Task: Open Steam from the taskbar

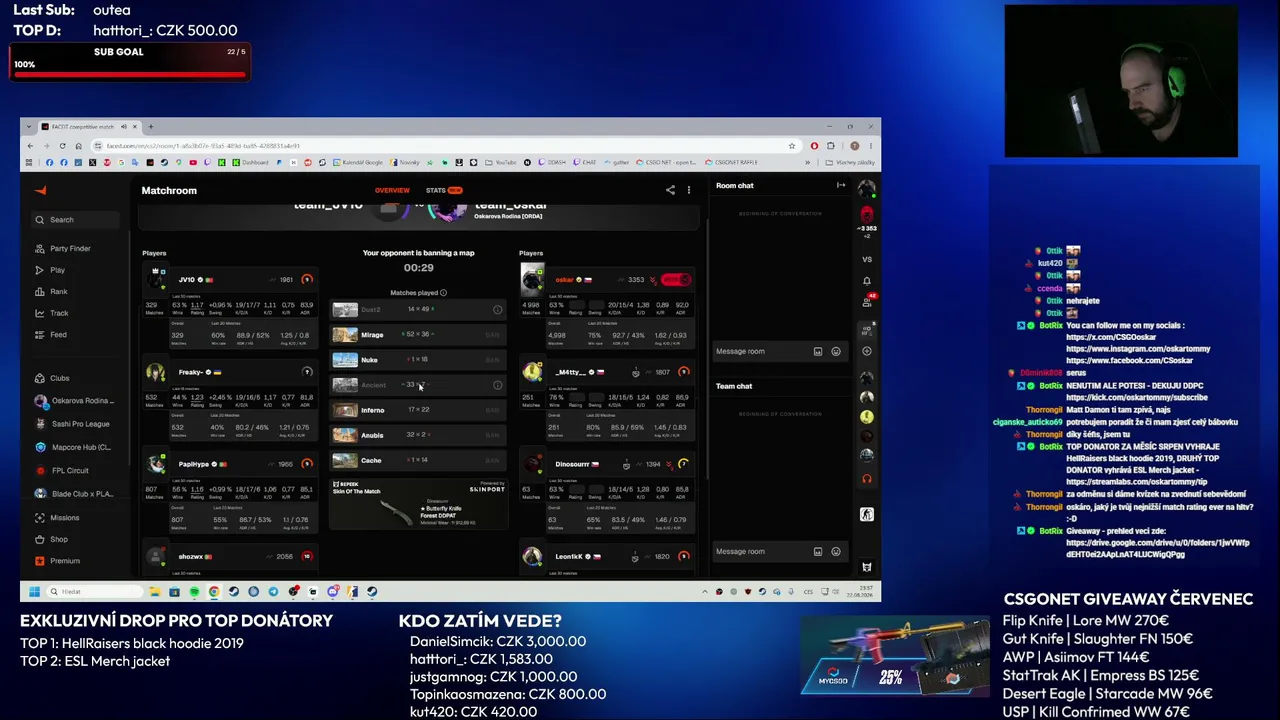Action: pyautogui.click(x=234, y=592)
